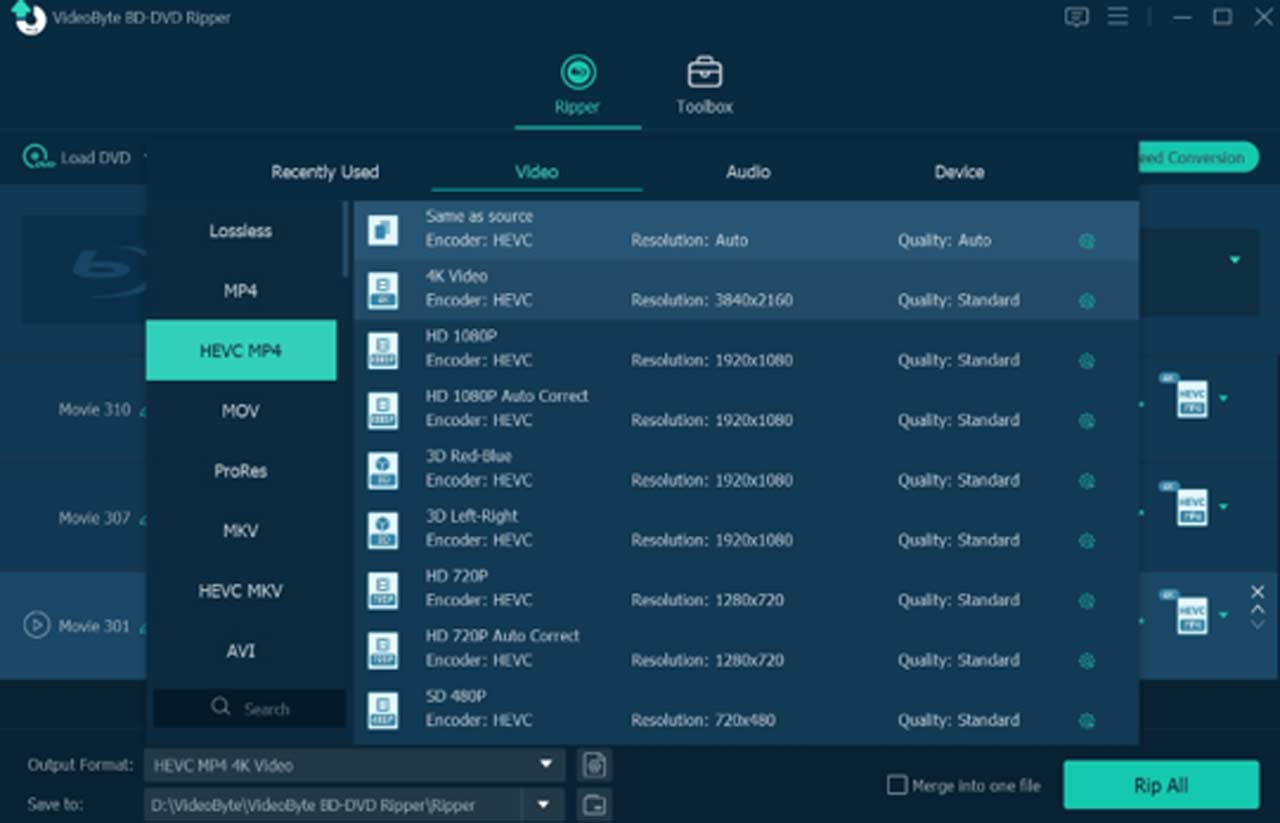Open the hamburger menu in title bar

[1118, 17]
